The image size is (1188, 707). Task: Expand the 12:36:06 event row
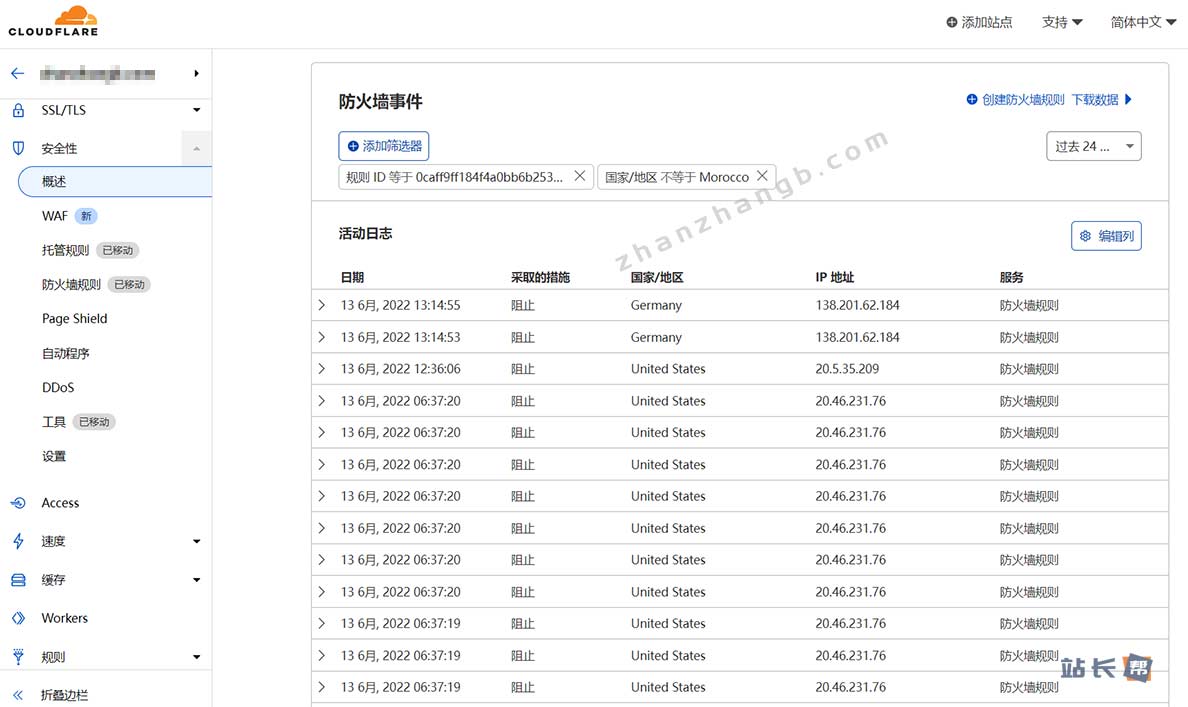(322, 369)
